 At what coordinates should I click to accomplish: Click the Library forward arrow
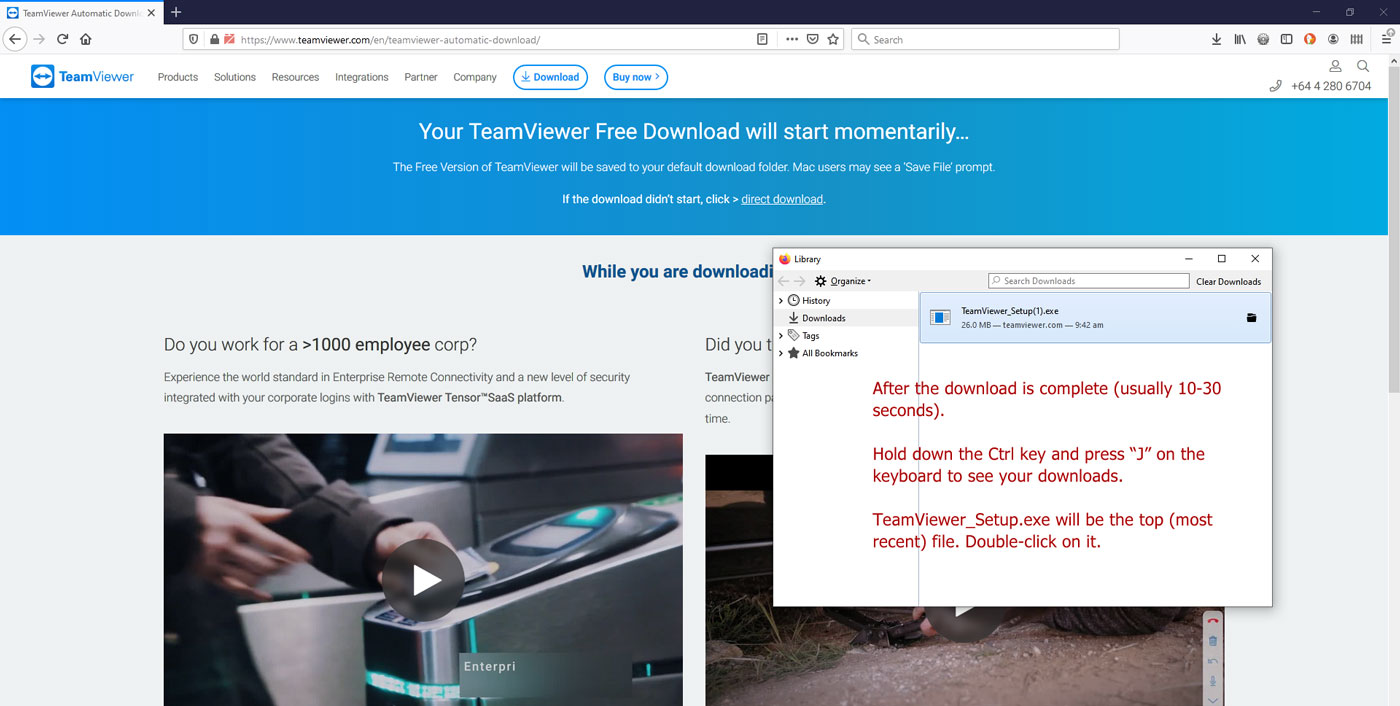tap(799, 281)
